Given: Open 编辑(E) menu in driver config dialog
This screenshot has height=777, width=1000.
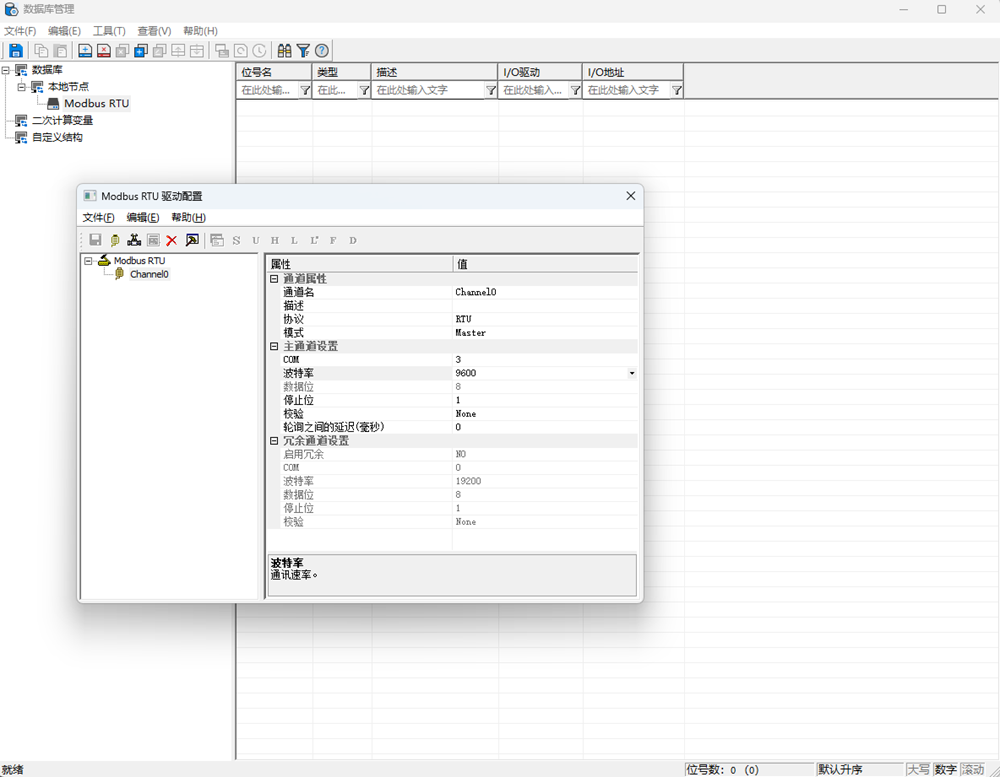Looking at the screenshot, I should point(143,218).
